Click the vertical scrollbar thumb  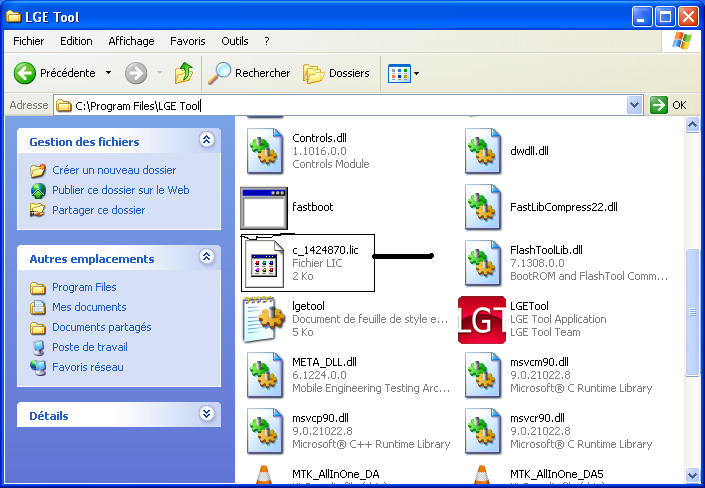(x=692, y=312)
